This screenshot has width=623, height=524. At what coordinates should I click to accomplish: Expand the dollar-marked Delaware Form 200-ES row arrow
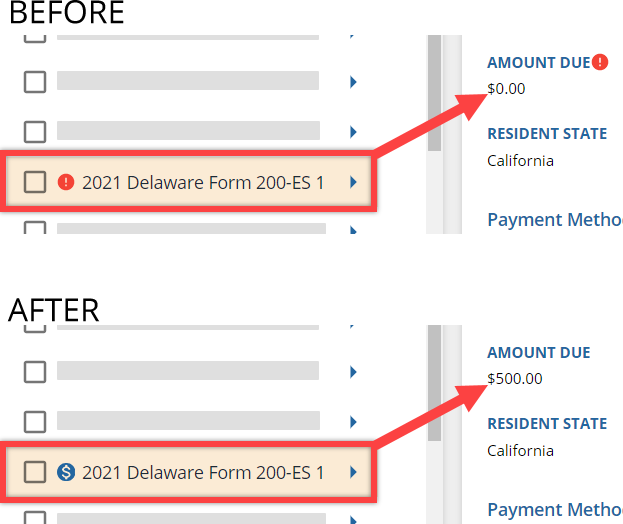click(353, 471)
